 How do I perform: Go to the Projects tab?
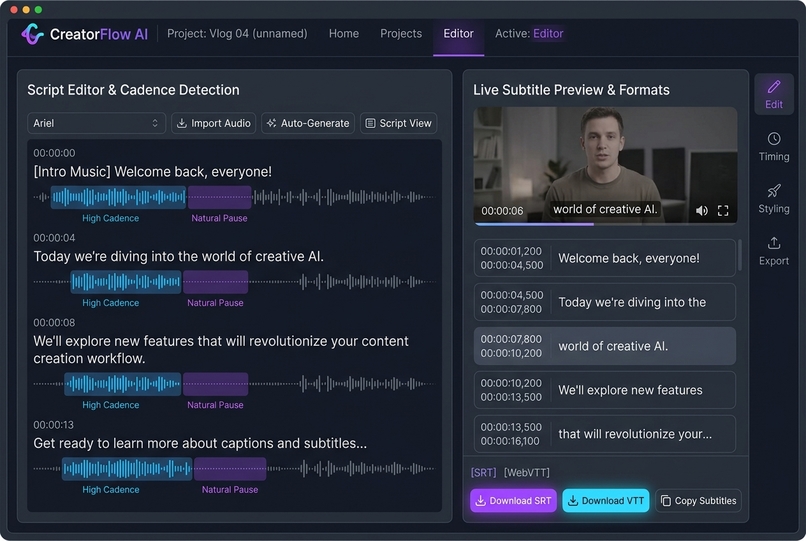click(401, 34)
